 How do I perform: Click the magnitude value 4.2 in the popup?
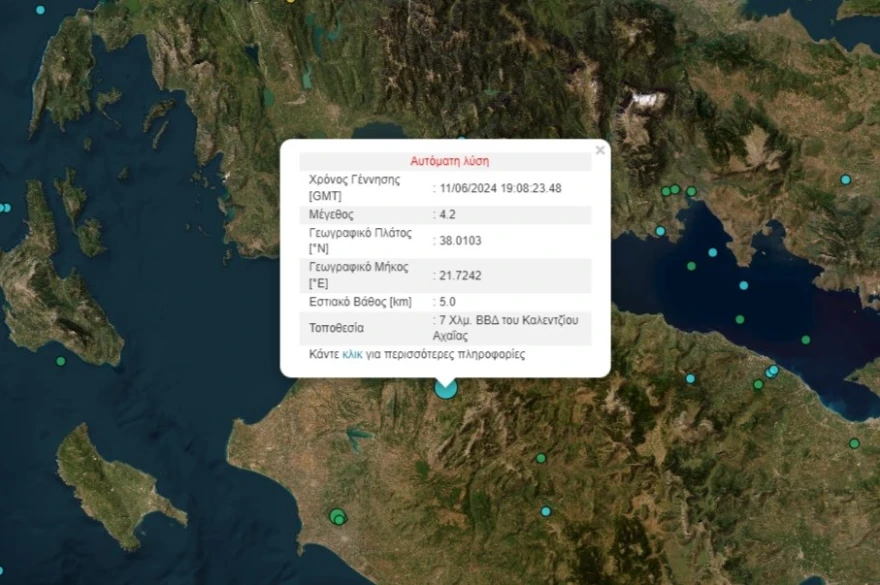pyautogui.click(x=447, y=214)
